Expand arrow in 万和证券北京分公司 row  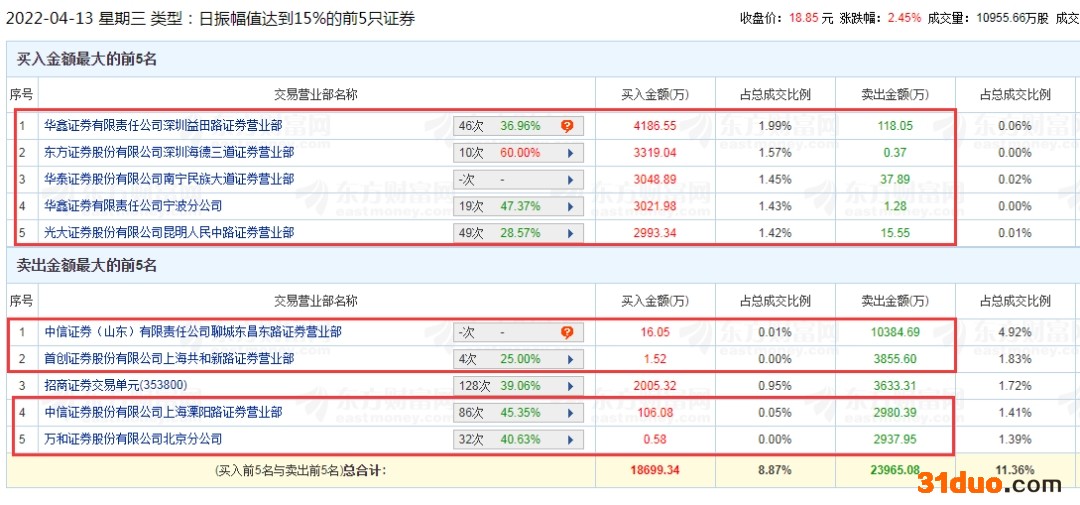570,439
